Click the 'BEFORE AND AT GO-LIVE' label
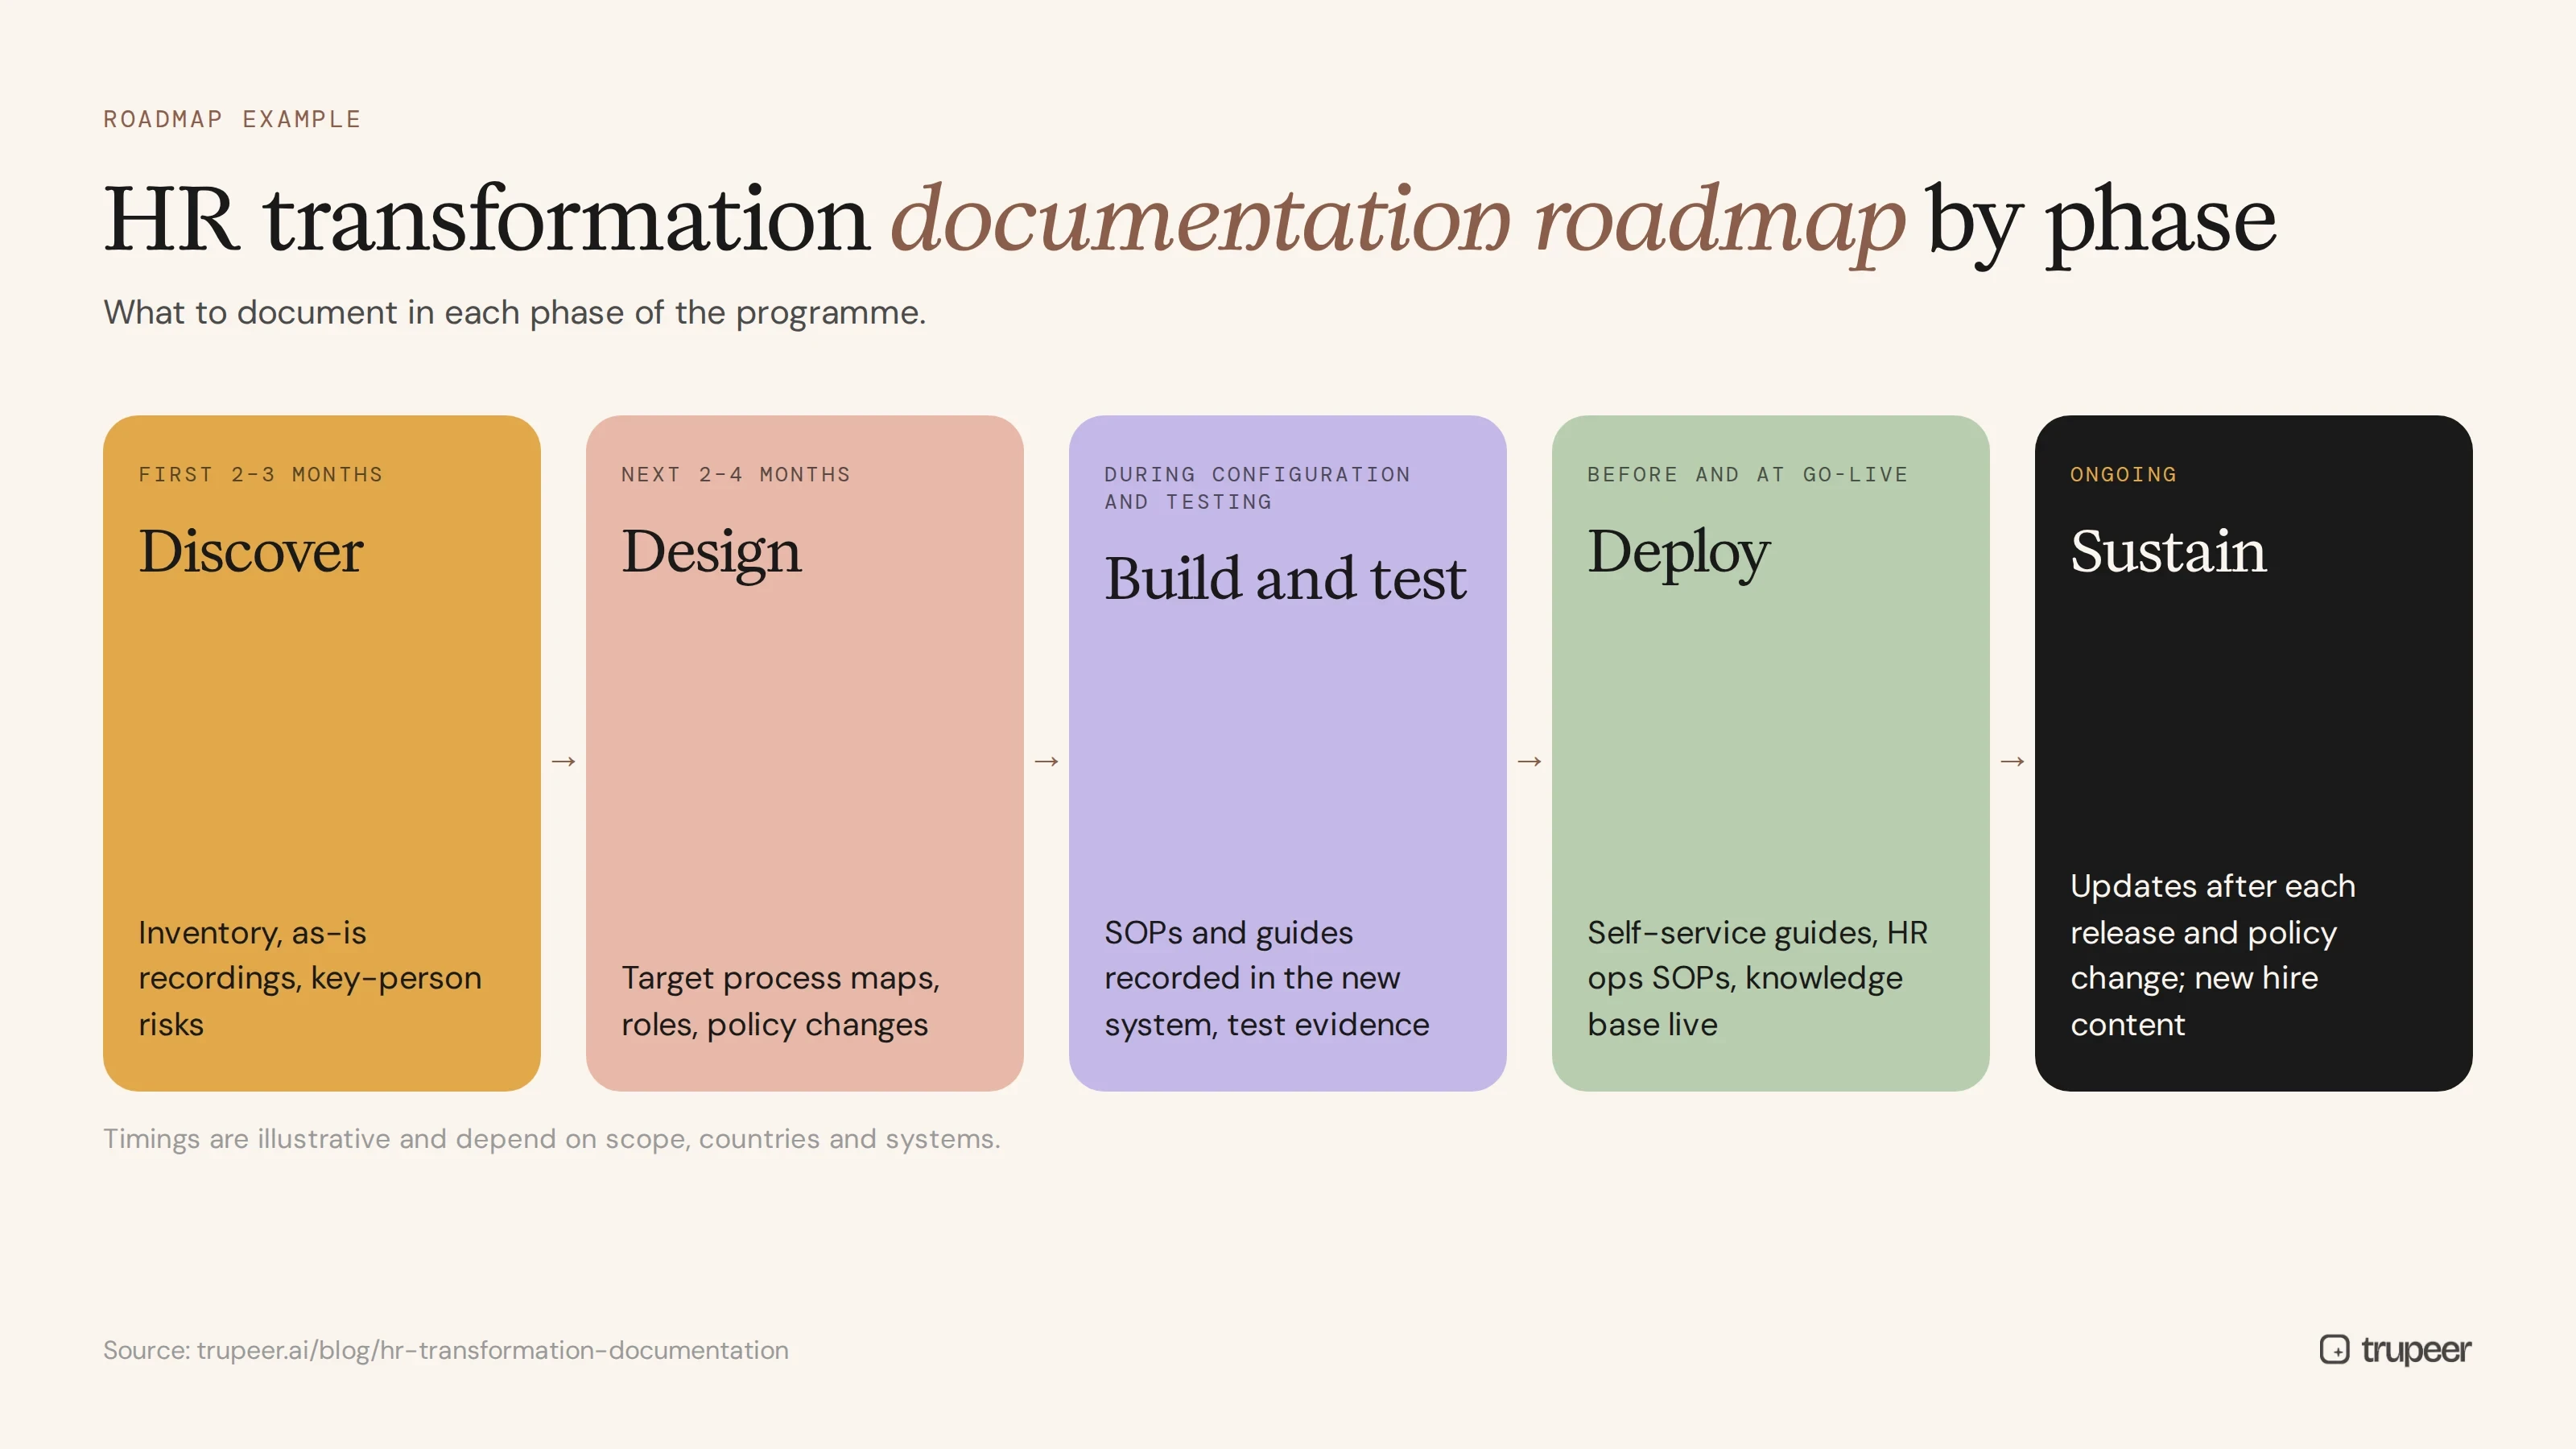Viewport: 2576px width, 1449px height. (1748, 474)
